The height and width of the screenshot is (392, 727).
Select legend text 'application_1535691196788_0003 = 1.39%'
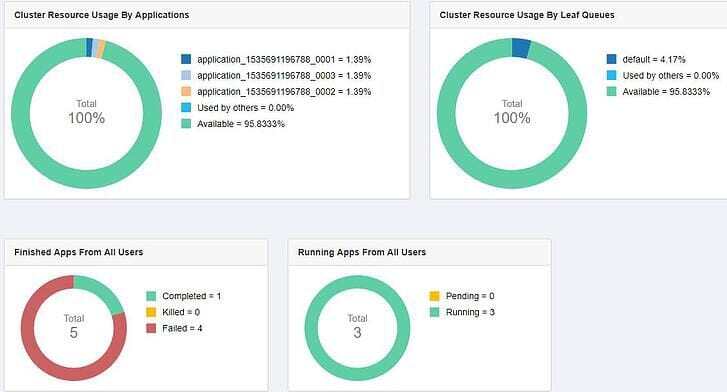pos(284,75)
